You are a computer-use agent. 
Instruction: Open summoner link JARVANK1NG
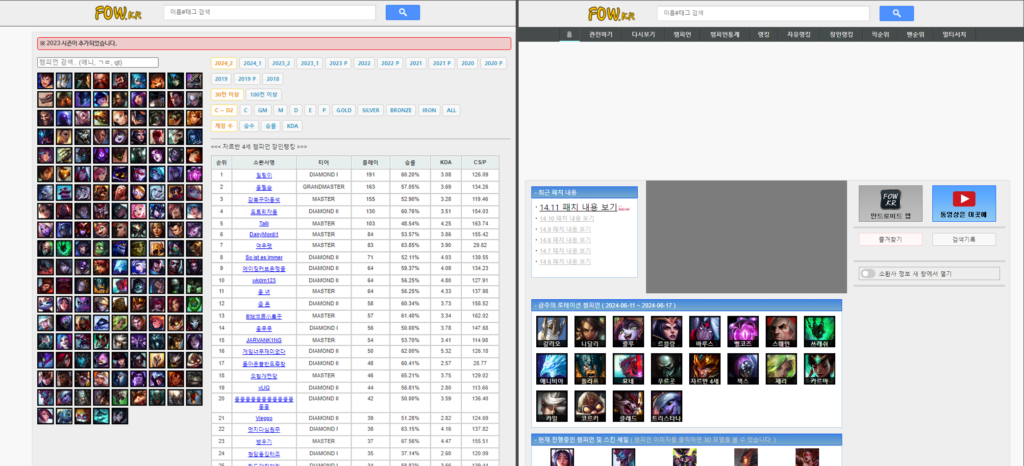(263, 340)
